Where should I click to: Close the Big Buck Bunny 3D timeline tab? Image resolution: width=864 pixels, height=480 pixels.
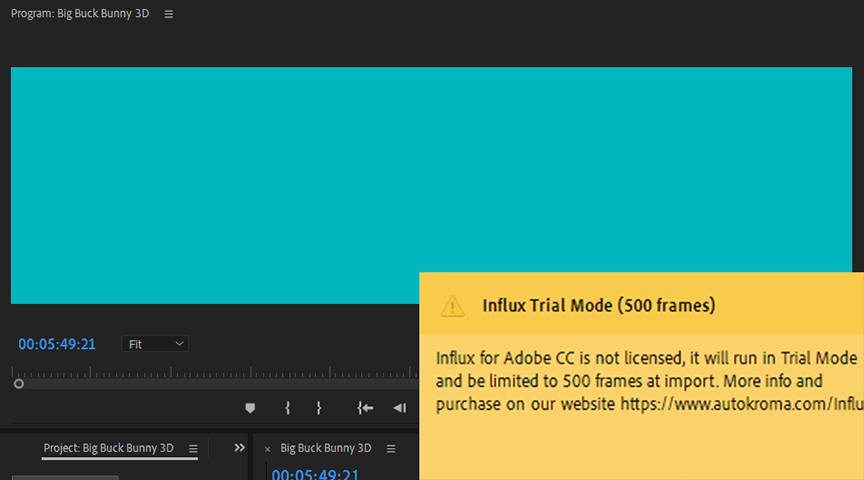pyautogui.click(x=267, y=449)
